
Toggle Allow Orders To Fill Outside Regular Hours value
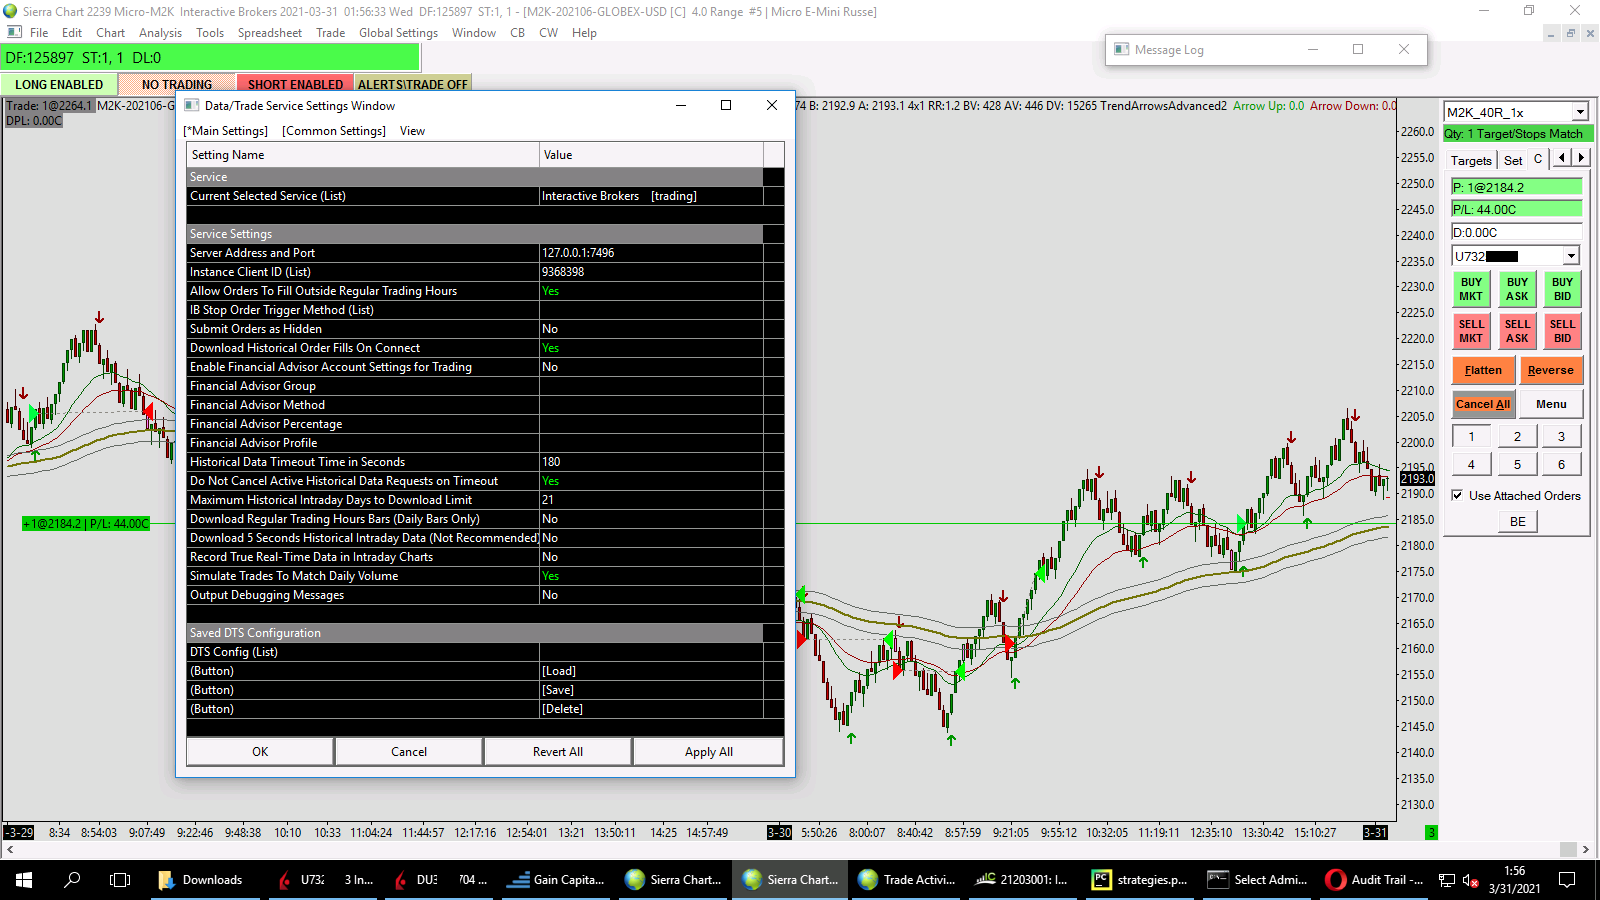(x=651, y=291)
